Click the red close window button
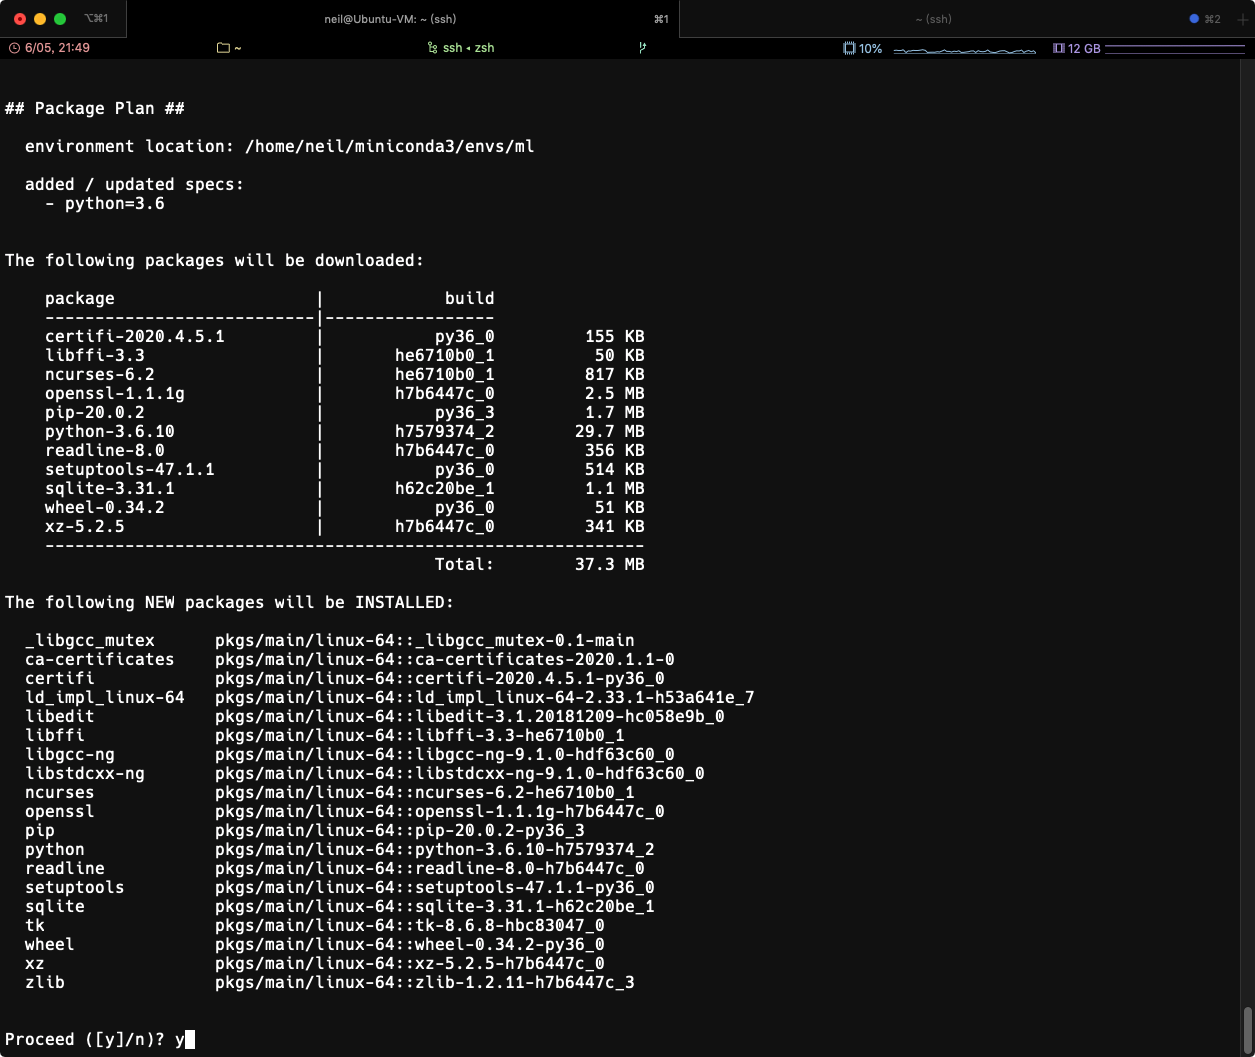 (x=20, y=19)
